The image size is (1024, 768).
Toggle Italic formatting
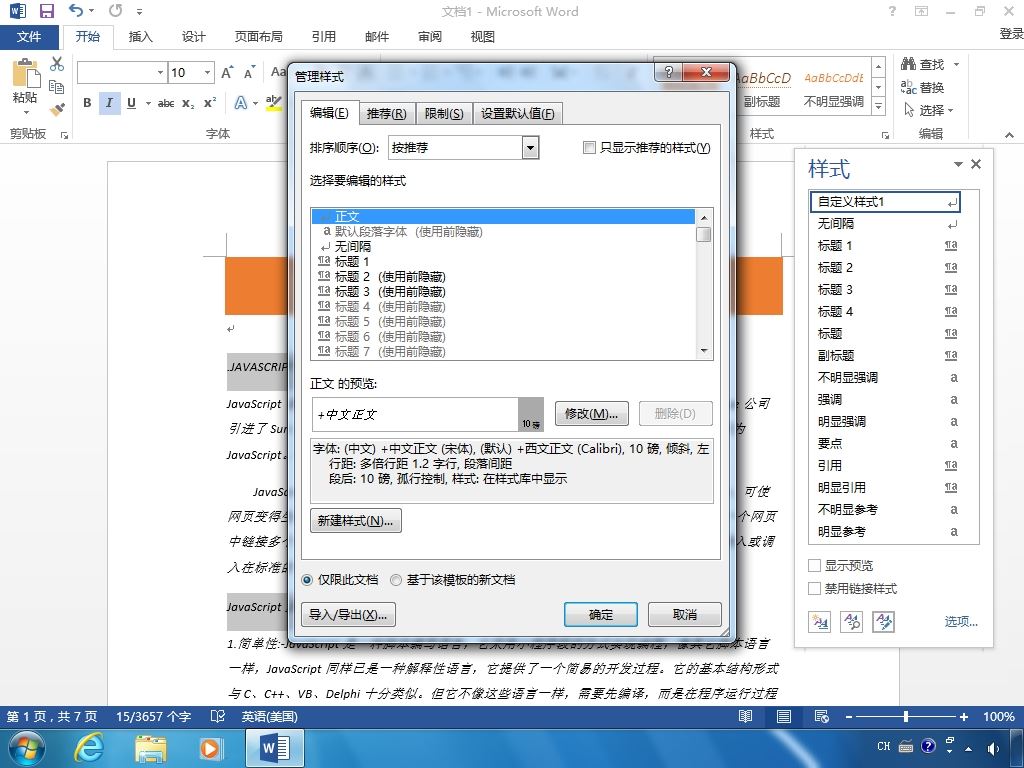[x=109, y=103]
